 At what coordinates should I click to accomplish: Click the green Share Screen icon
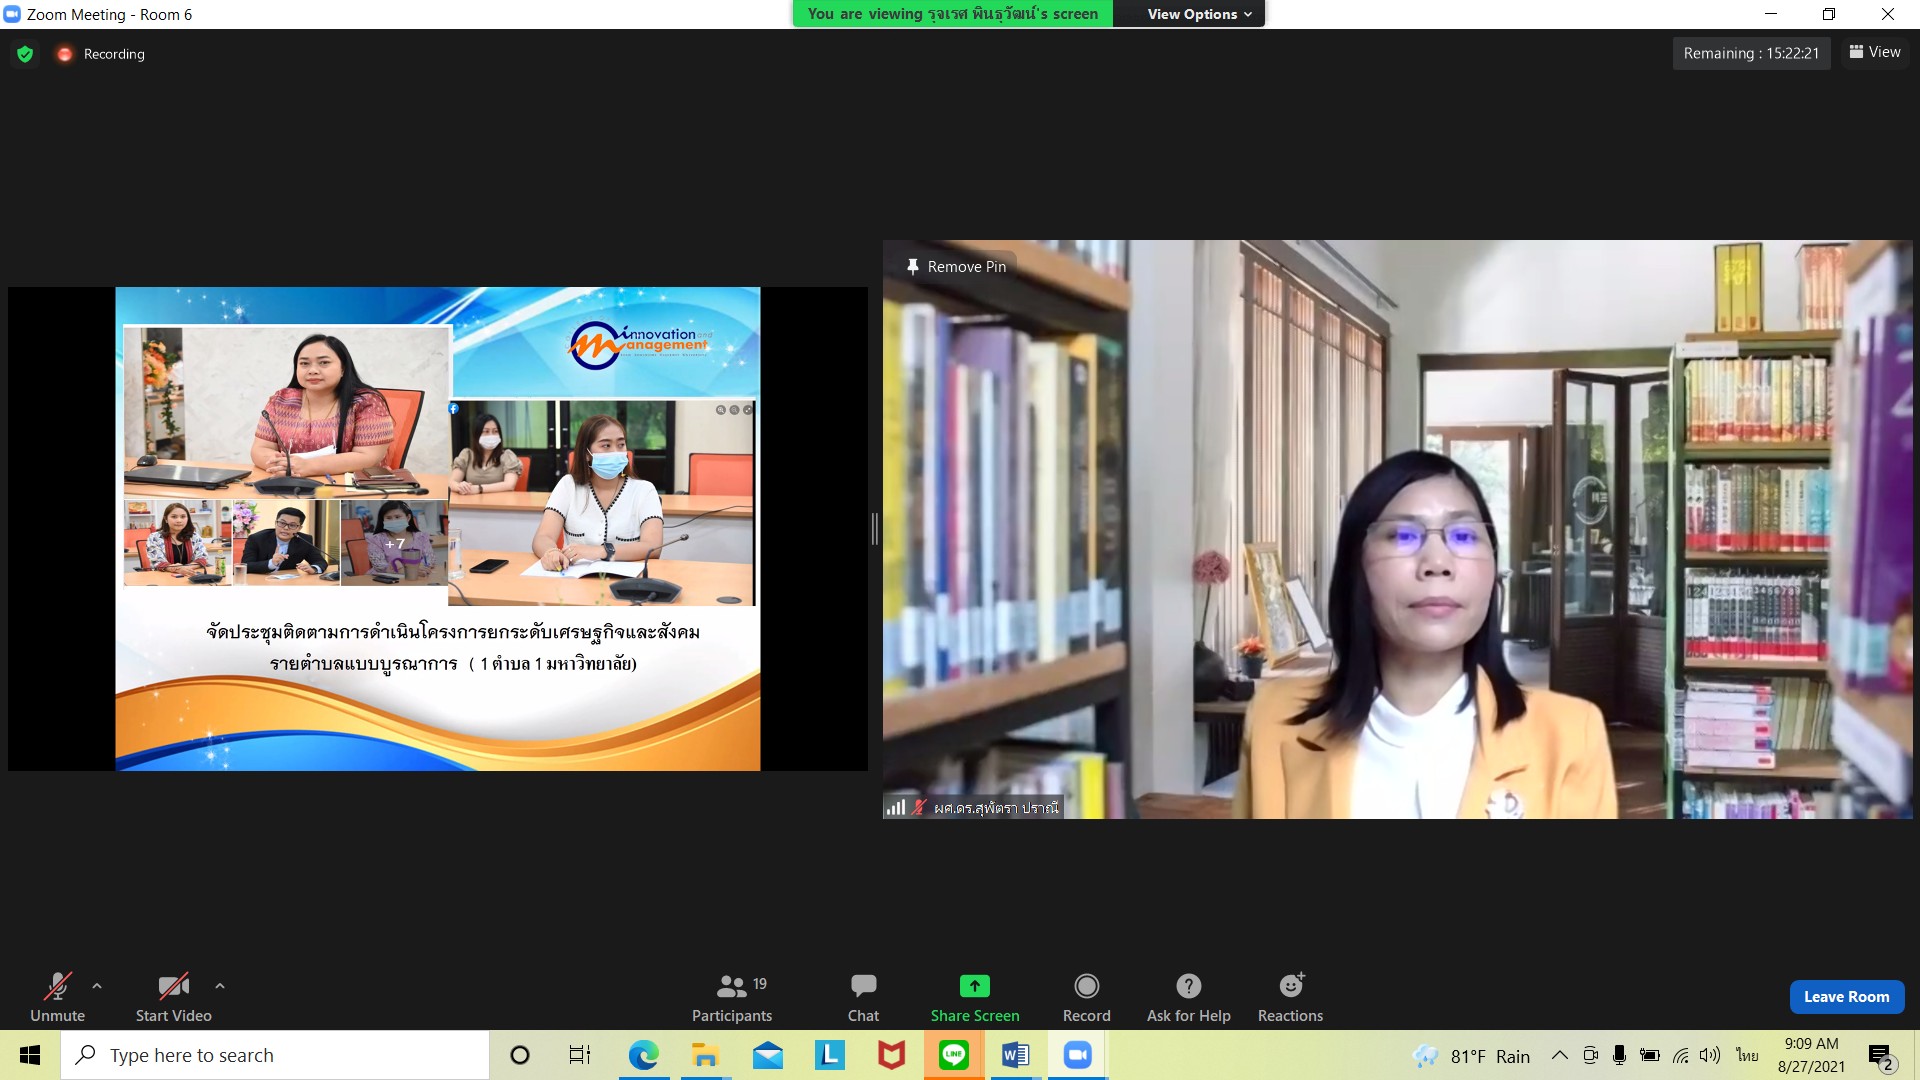click(x=974, y=986)
